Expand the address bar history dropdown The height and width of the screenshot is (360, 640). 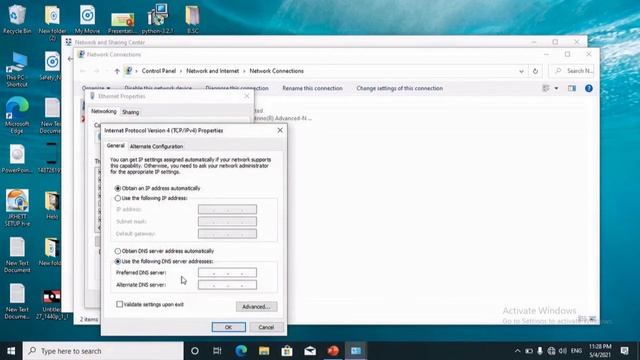pos(521,71)
